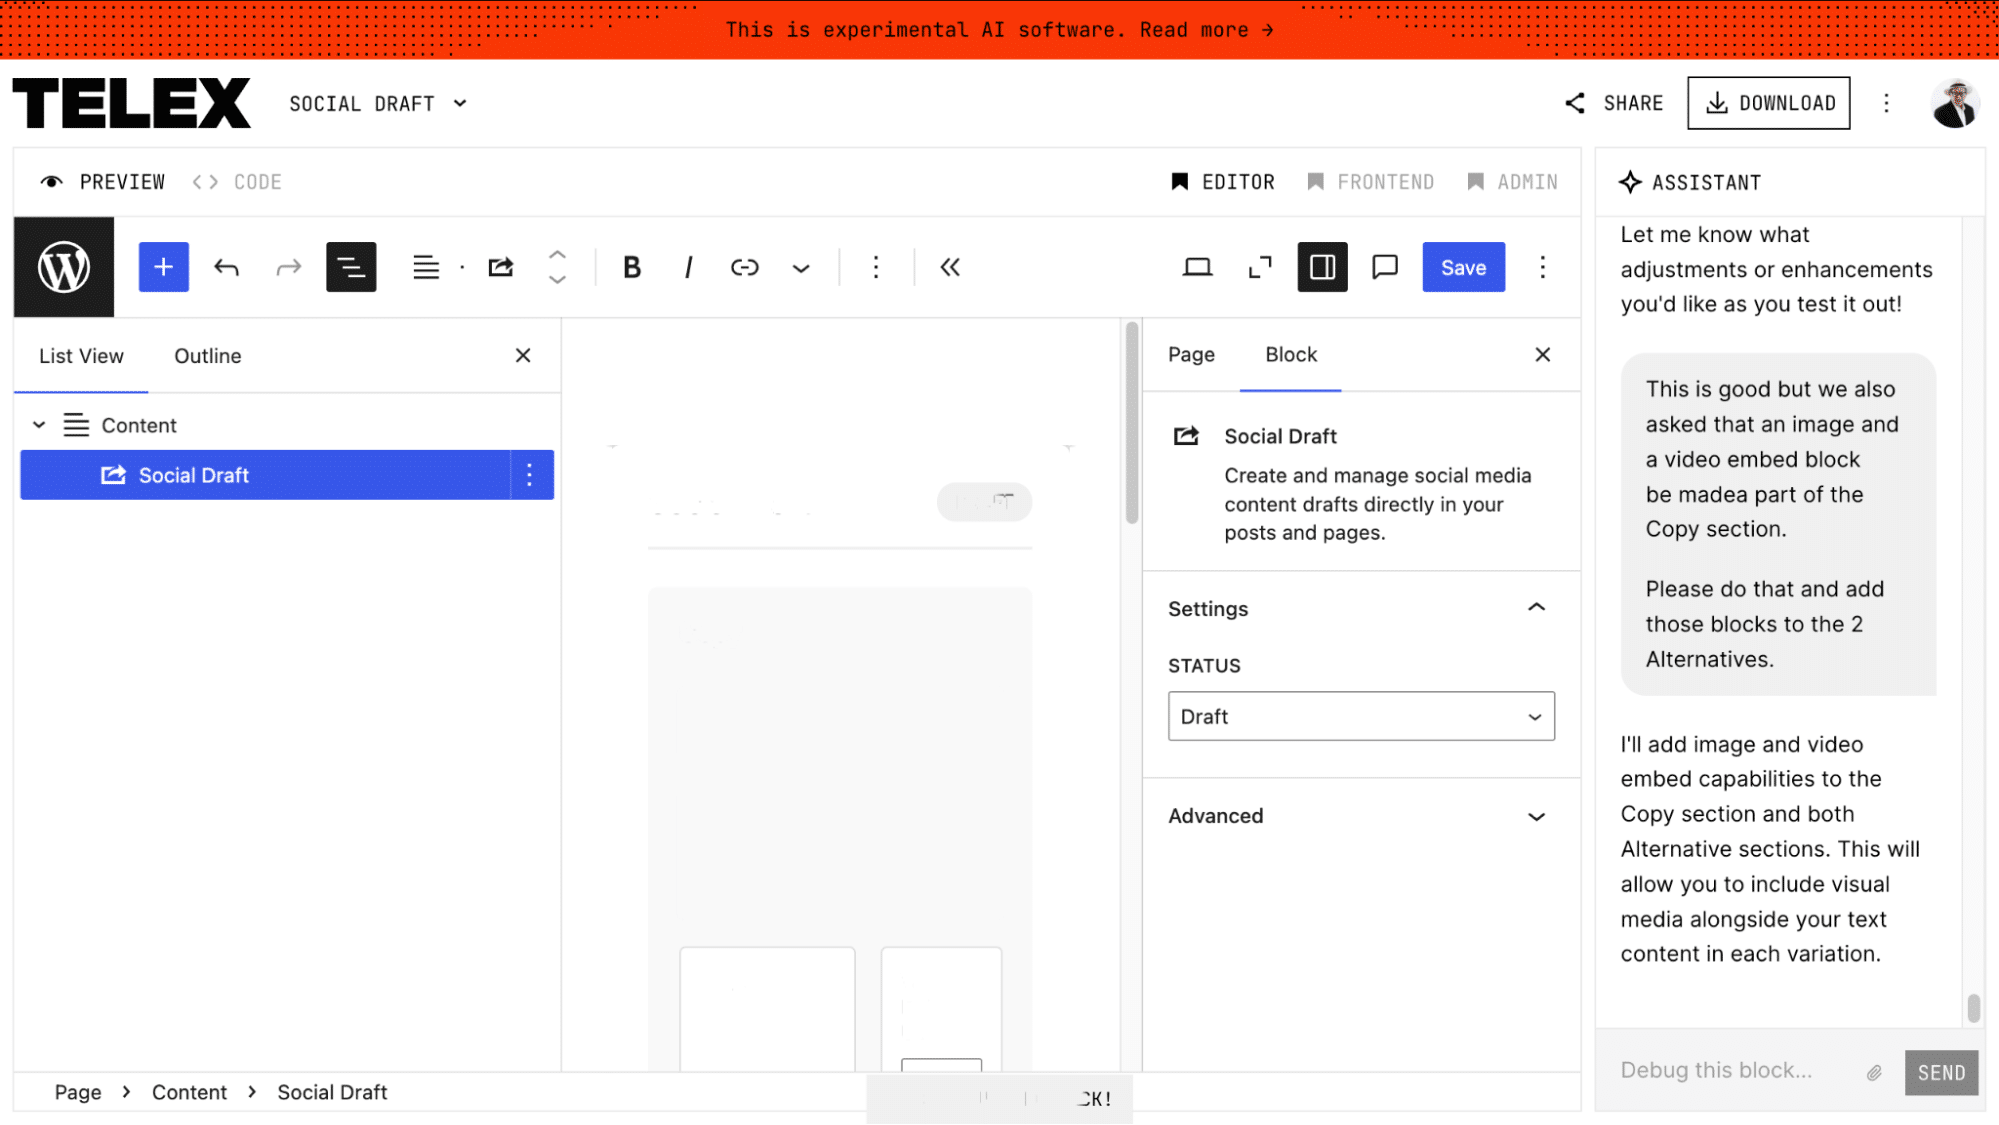Open the block inserter

click(x=163, y=267)
